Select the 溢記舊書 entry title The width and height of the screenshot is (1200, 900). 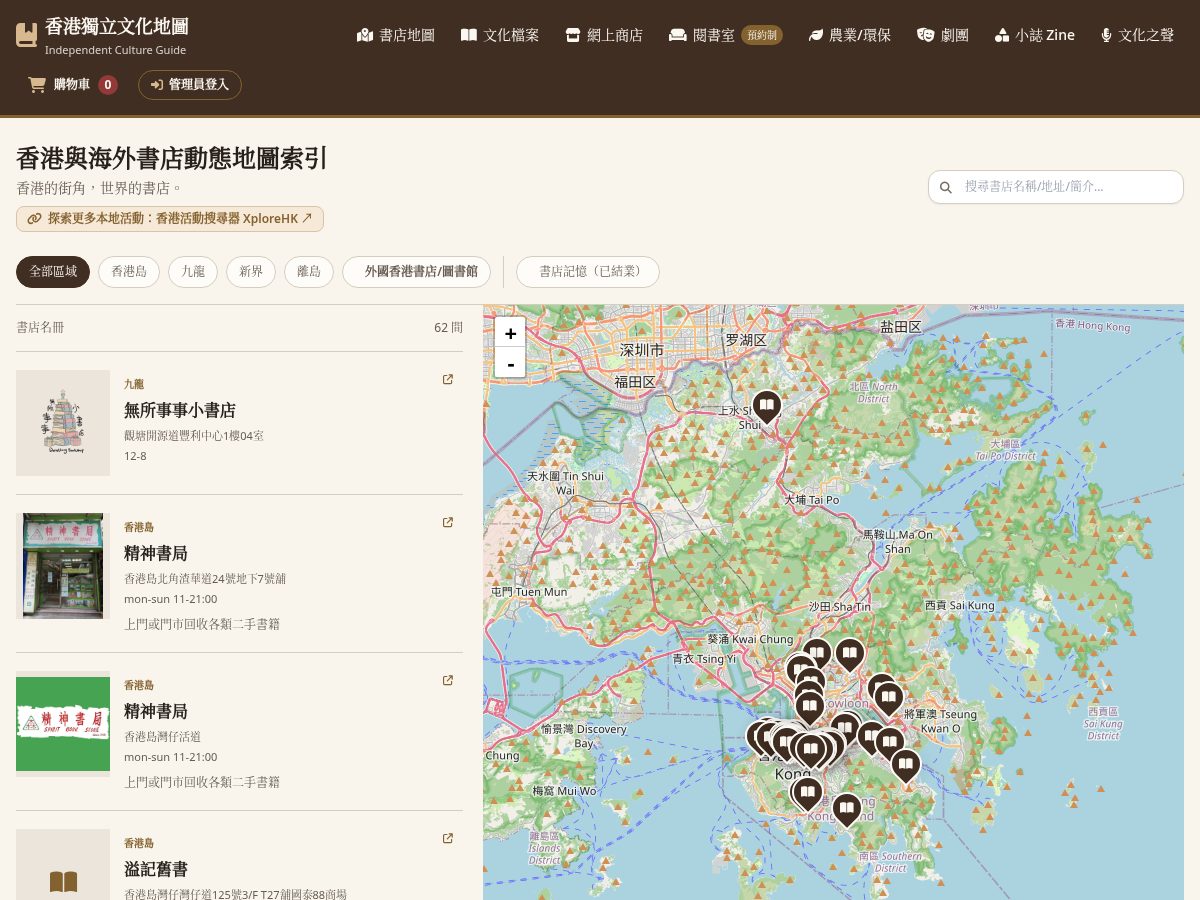point(156,869)
